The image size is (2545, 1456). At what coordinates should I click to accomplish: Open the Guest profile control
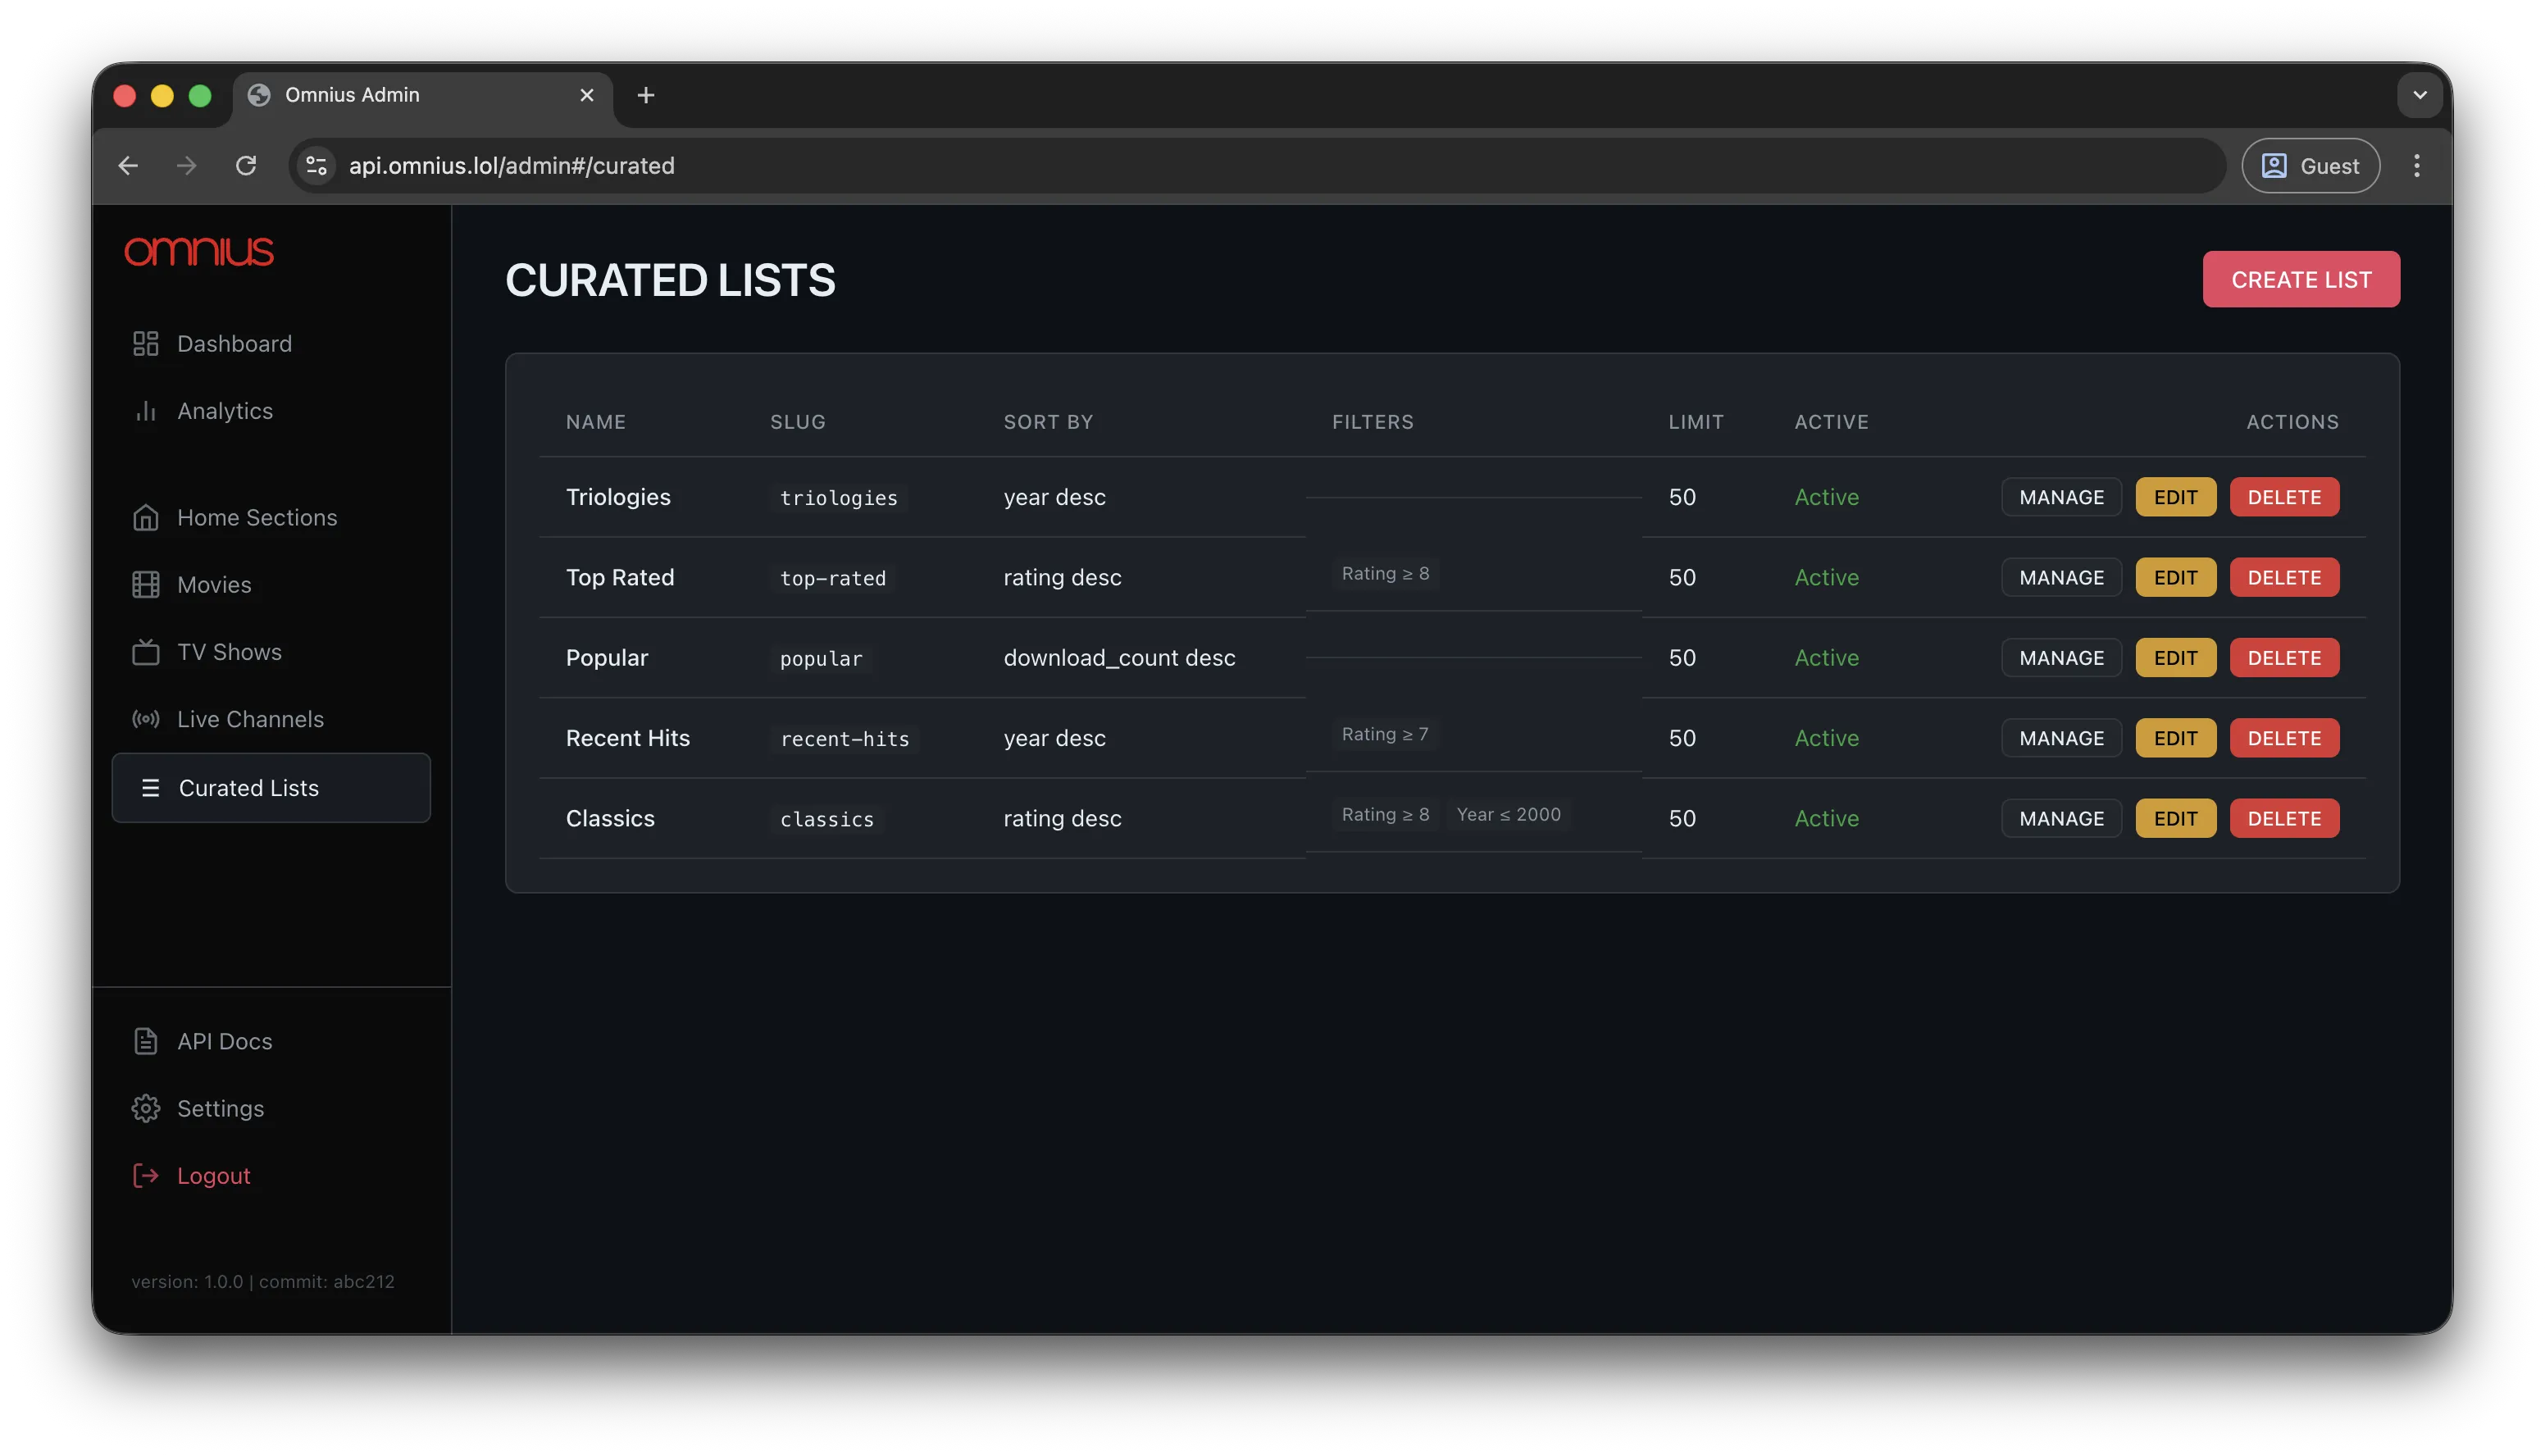coord(2310,165)
